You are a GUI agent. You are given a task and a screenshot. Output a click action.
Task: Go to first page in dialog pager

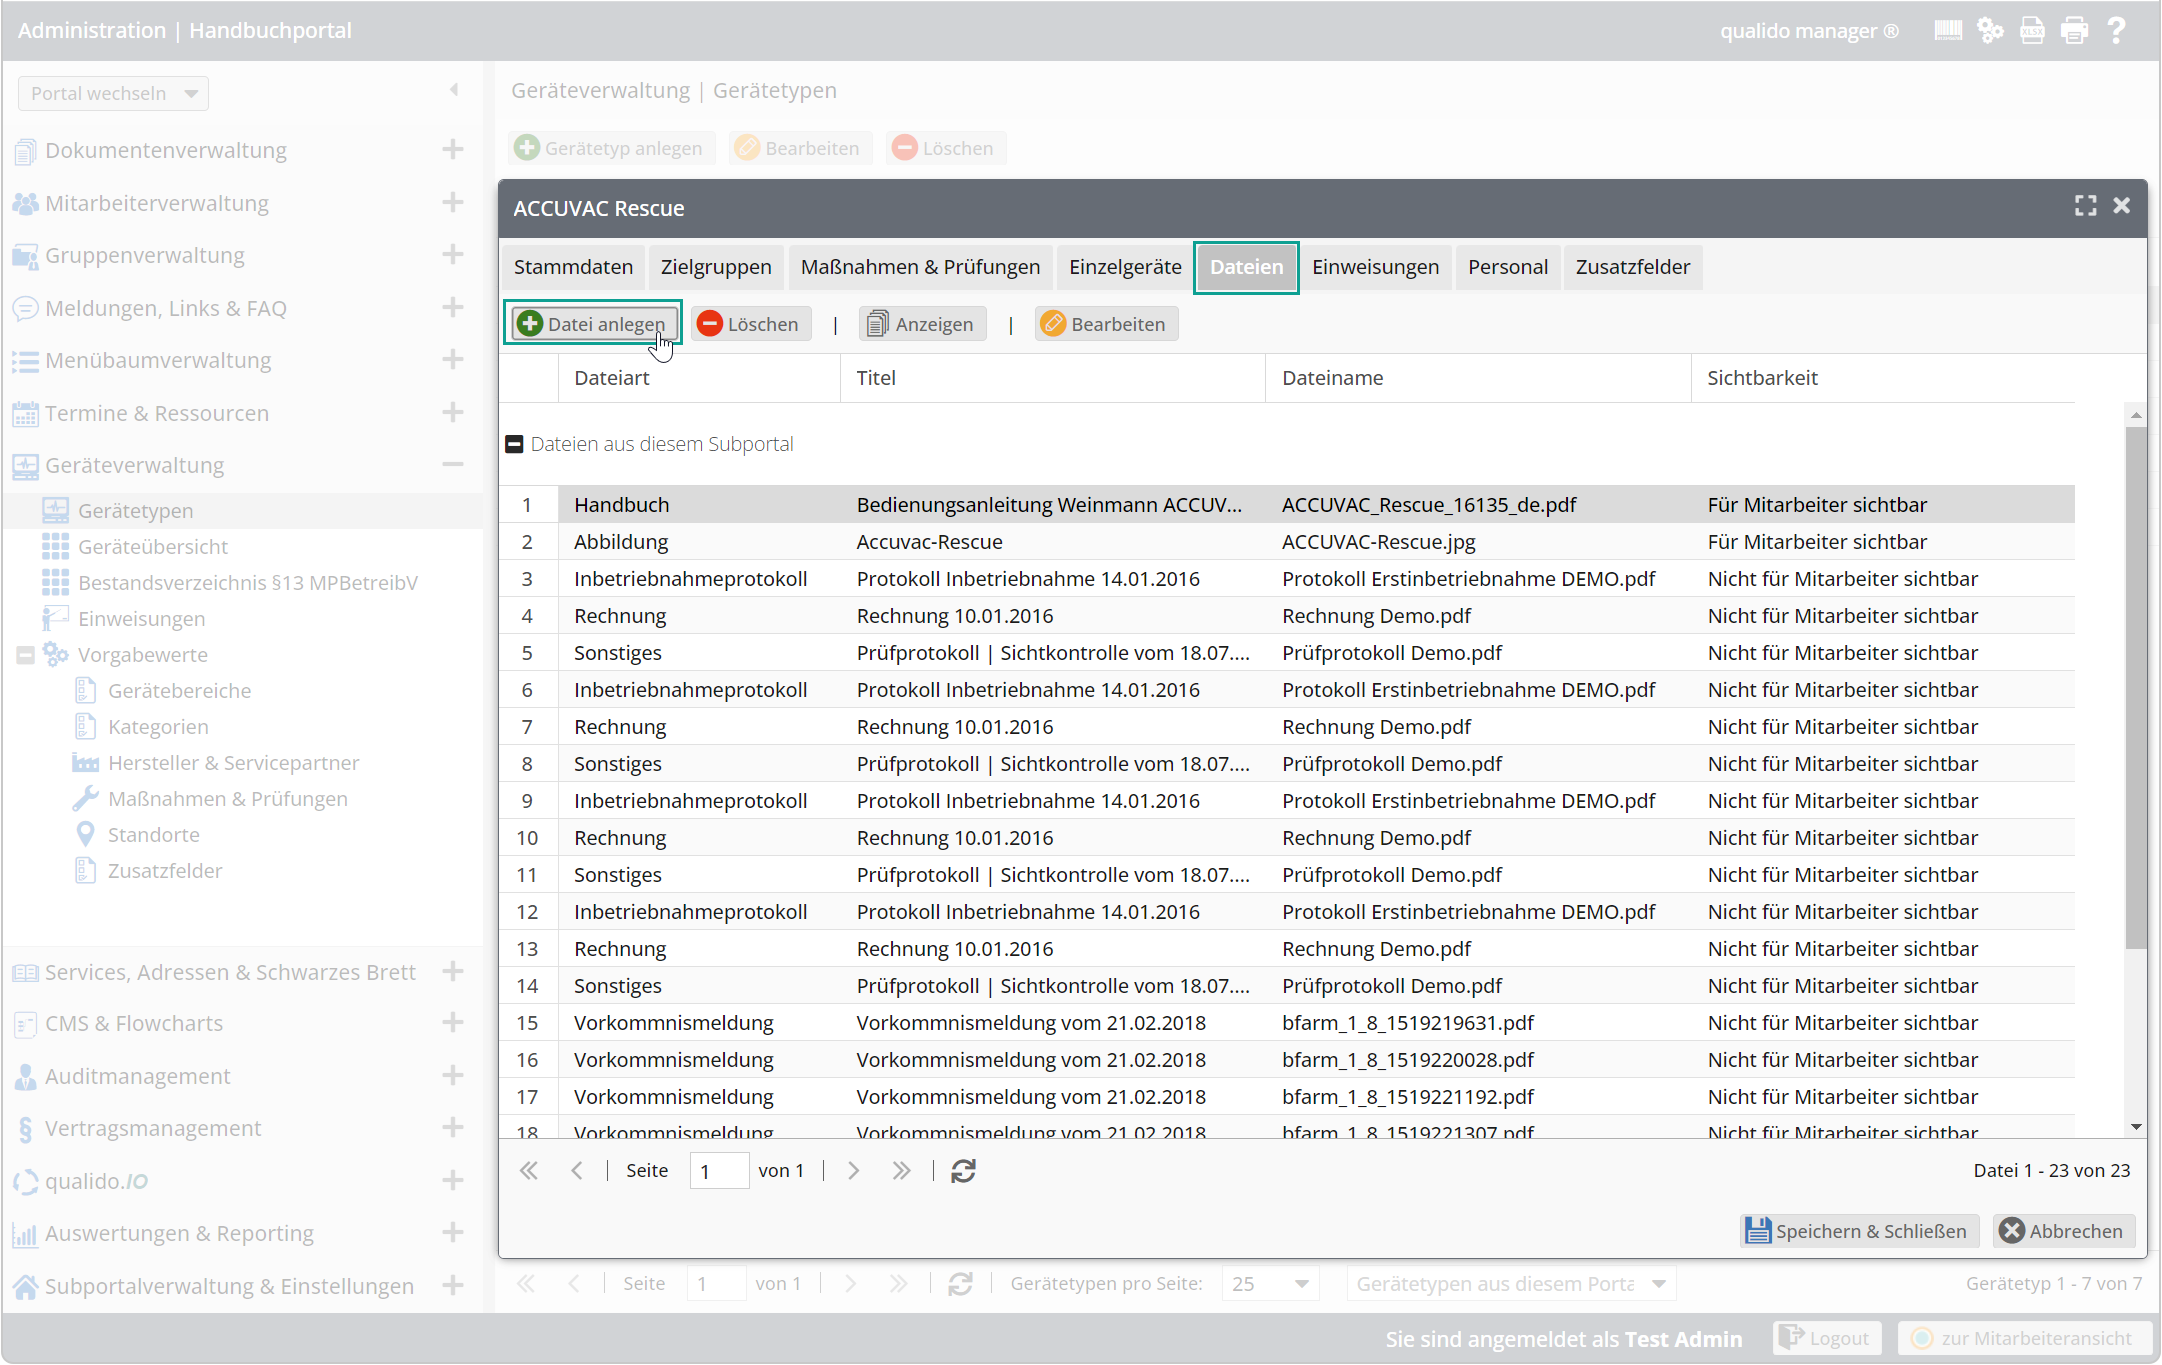pos(529,1171)
